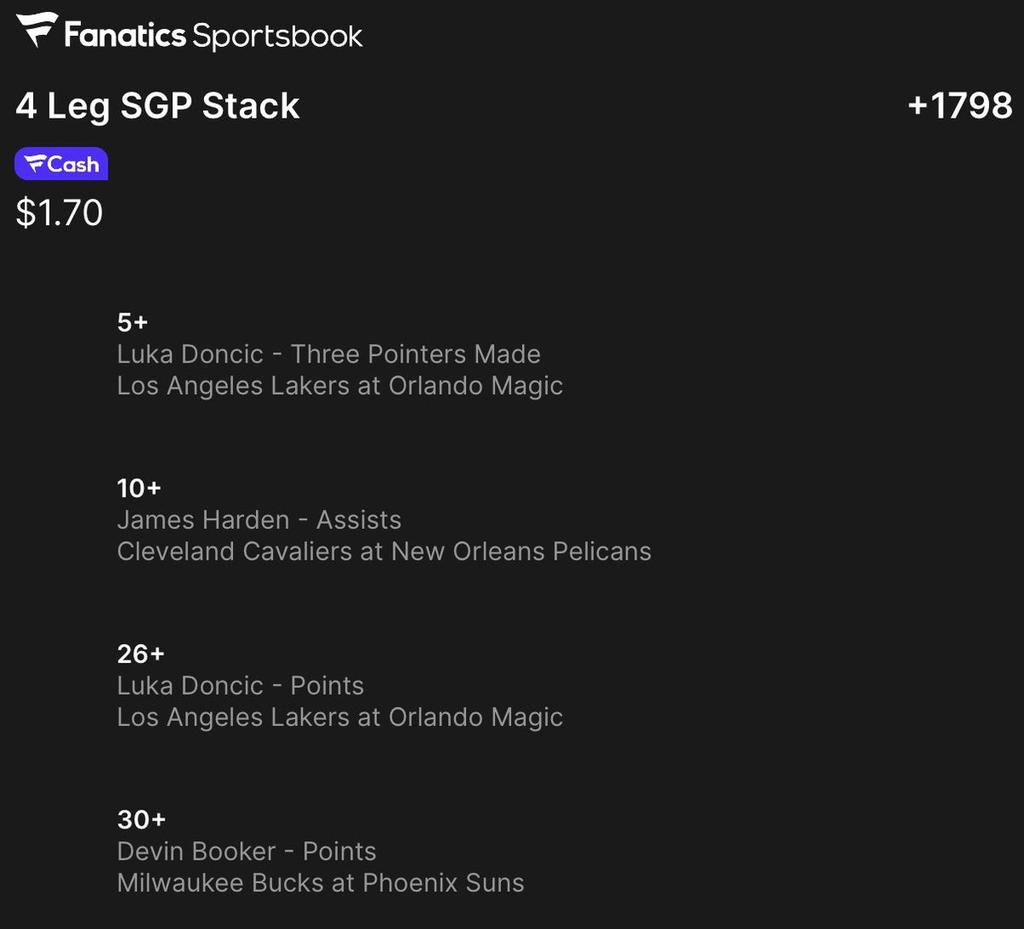Viewport: 1024px width, 929px height.
Task: Open Devin Booker Points leg
Action: pos(246,851)
